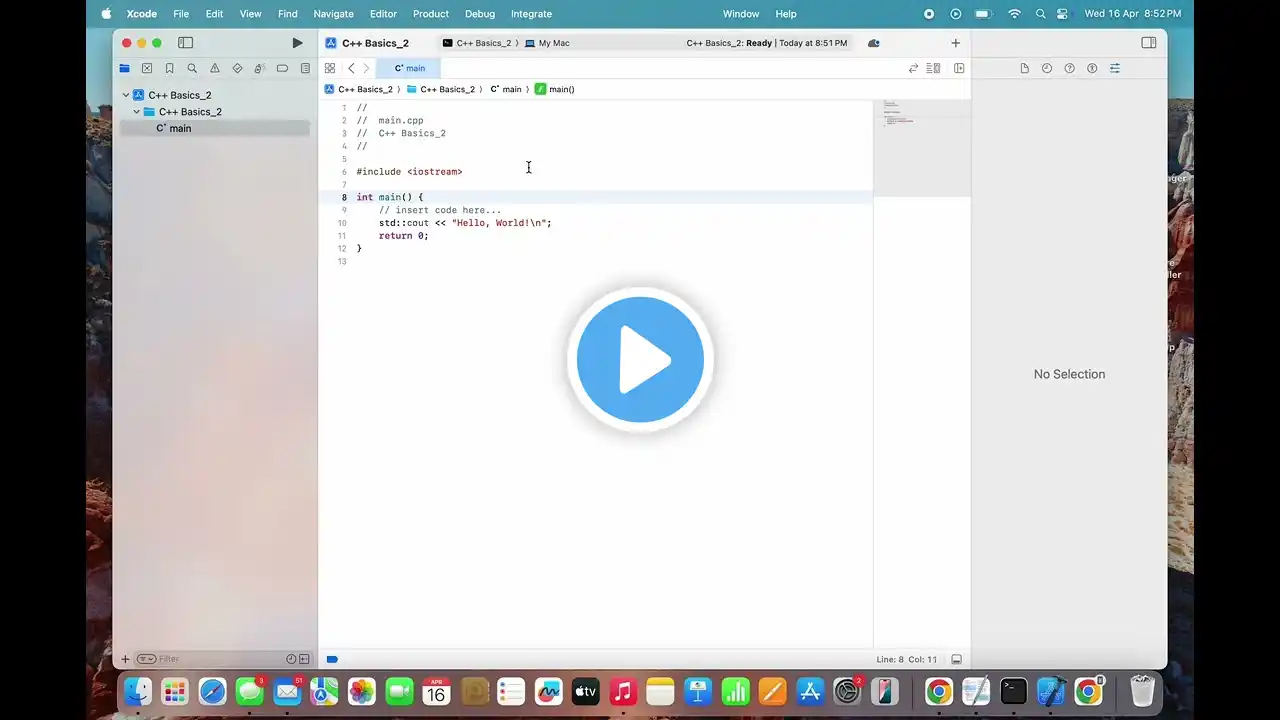Show the History inspector
The image size is (1280, 720).
1047,68
